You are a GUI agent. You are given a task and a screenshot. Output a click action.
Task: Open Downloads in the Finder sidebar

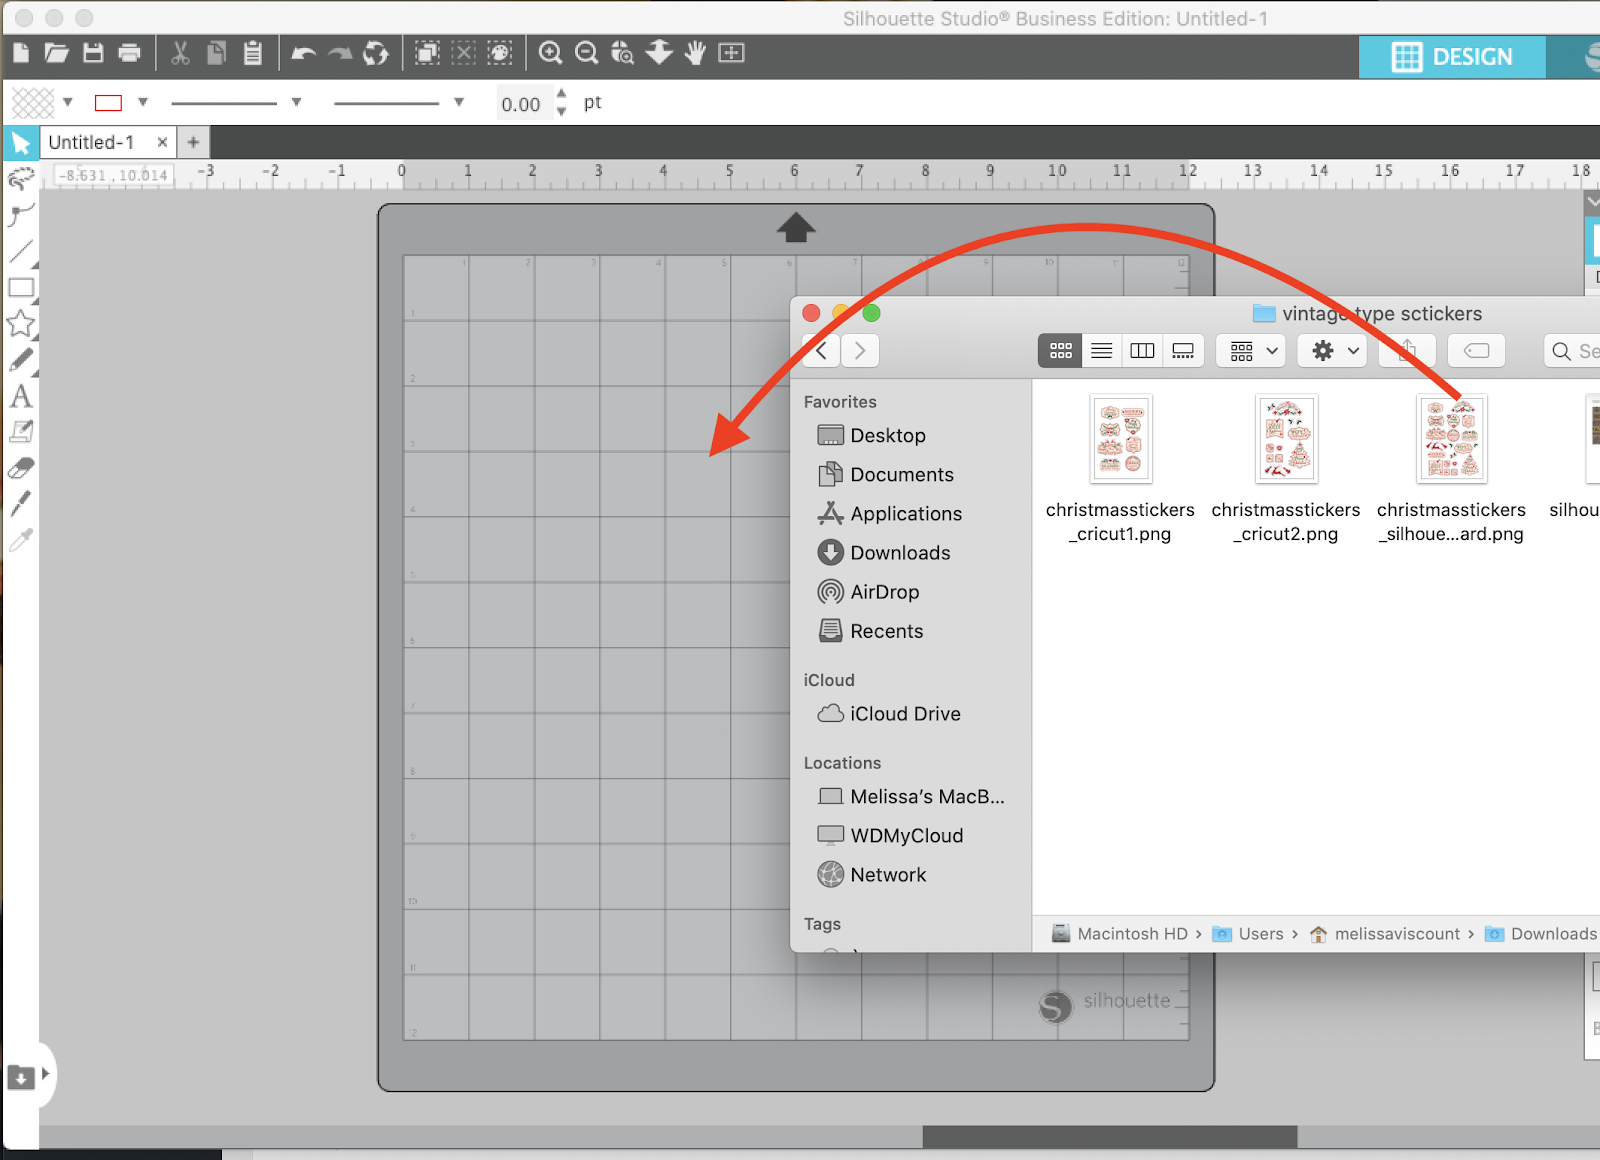pos(884,552)
